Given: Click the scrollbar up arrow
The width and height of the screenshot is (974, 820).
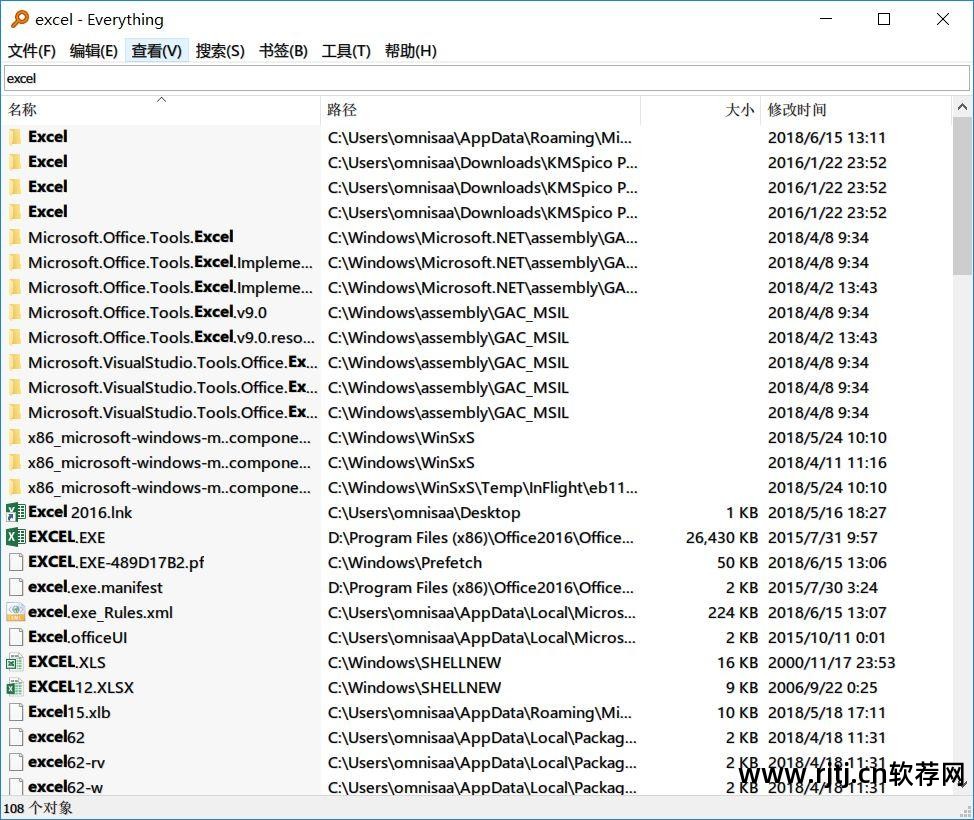Looking at the screenshot, I should click(x=962, y=107).
